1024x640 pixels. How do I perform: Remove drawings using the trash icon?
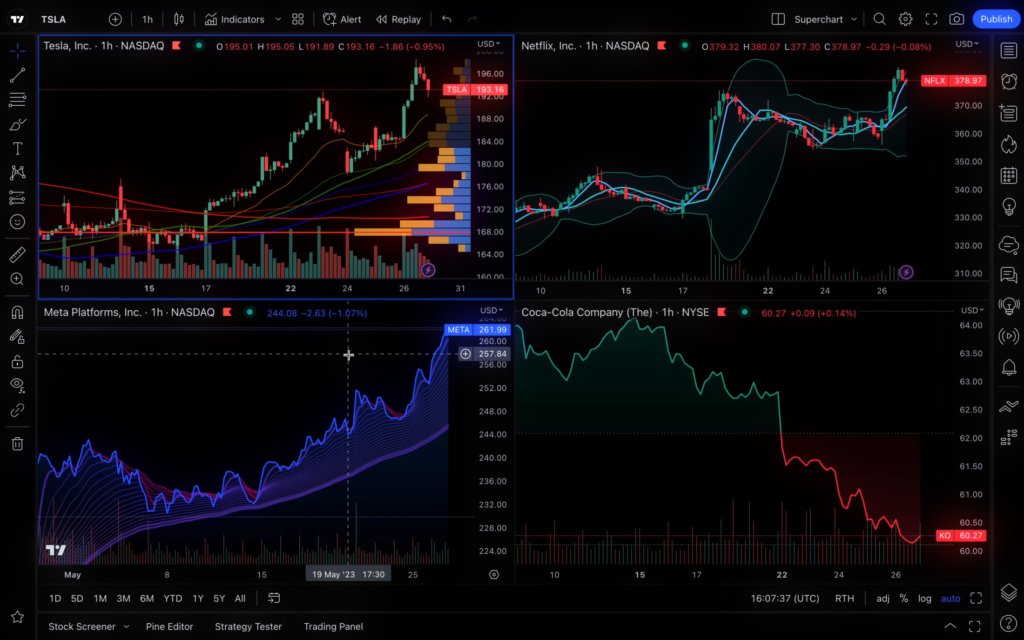(x=17, y=443)
